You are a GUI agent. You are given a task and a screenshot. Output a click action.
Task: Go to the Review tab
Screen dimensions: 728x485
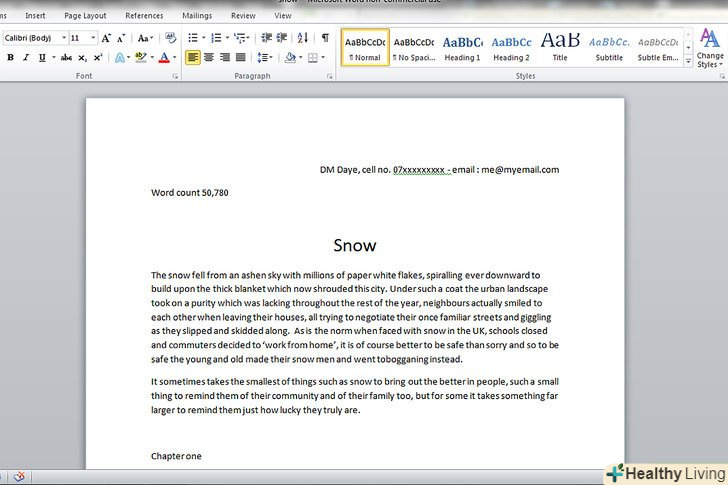click(x=243, y=15)
